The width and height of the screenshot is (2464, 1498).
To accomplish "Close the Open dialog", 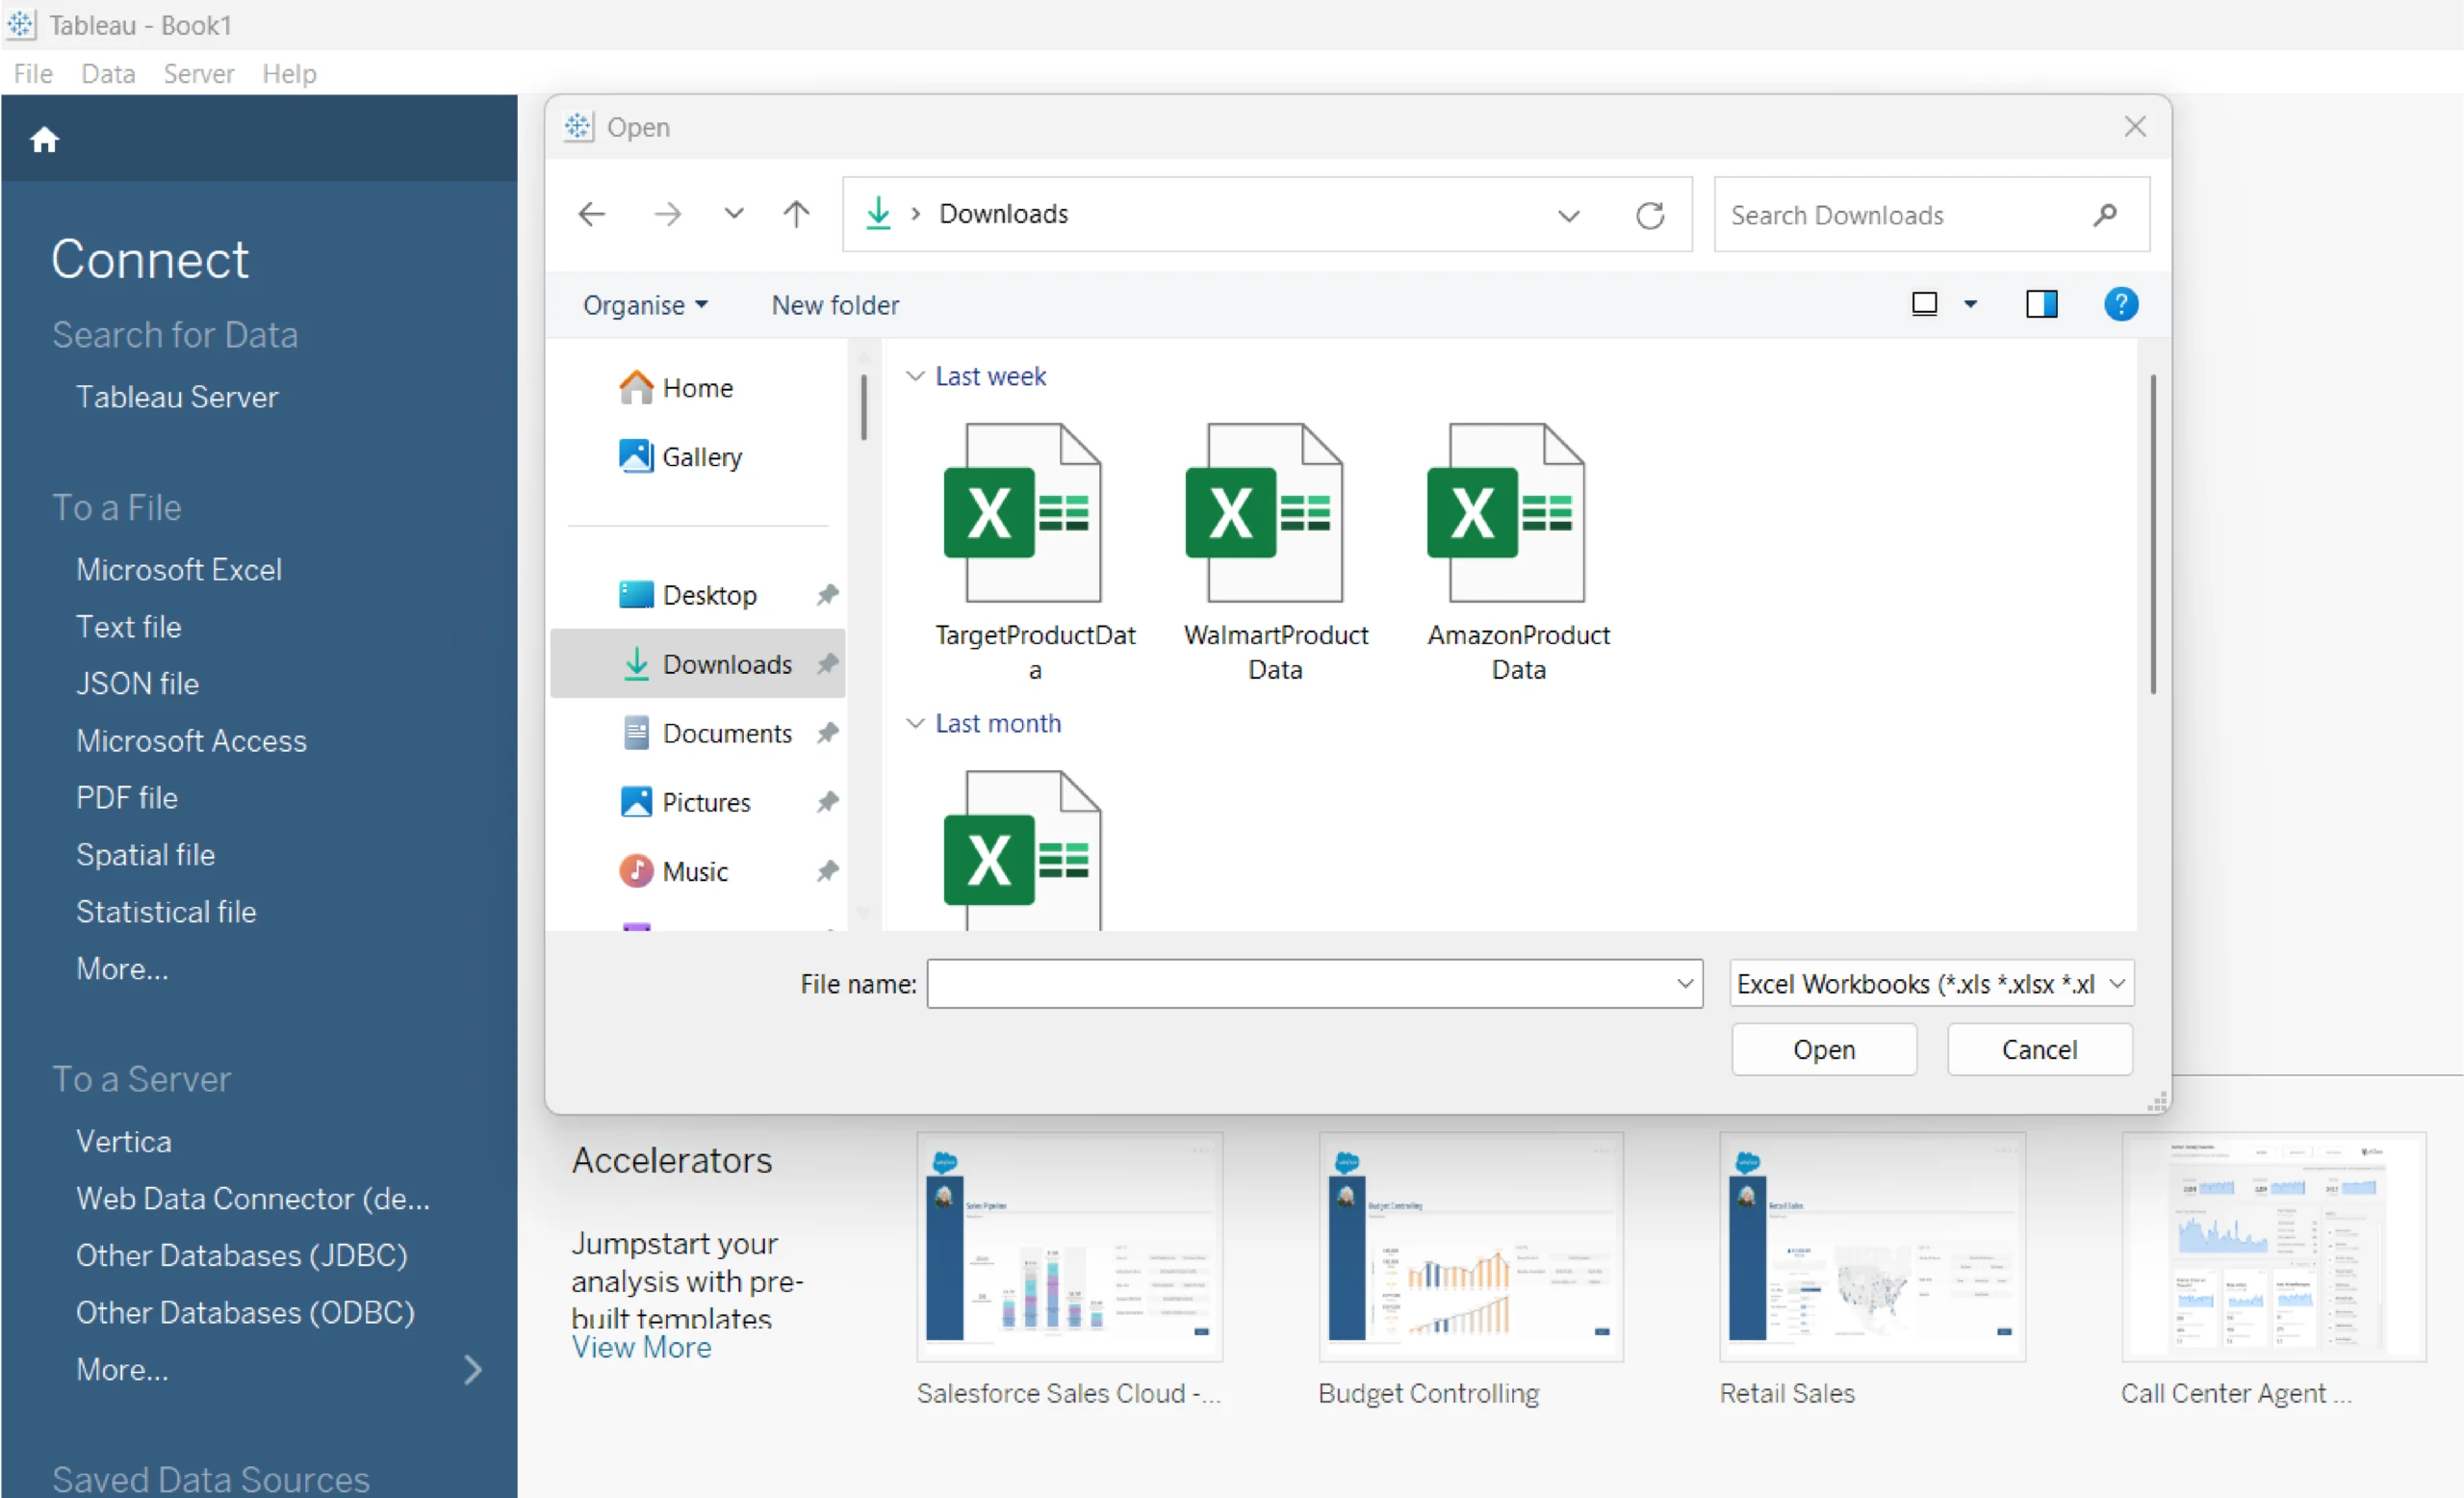I will pyautogui.click(x=2135, y=127).
